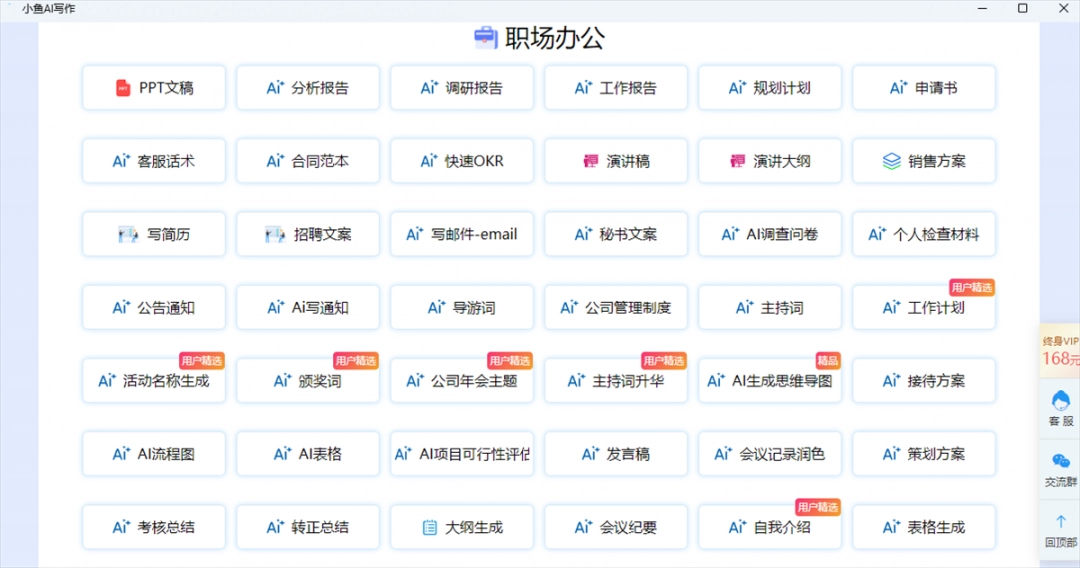Image resolution: width=1080 pixels, height=568 pixels.
Task: Click the briefcase icon beside 职场办公
Action: [486, 38]
